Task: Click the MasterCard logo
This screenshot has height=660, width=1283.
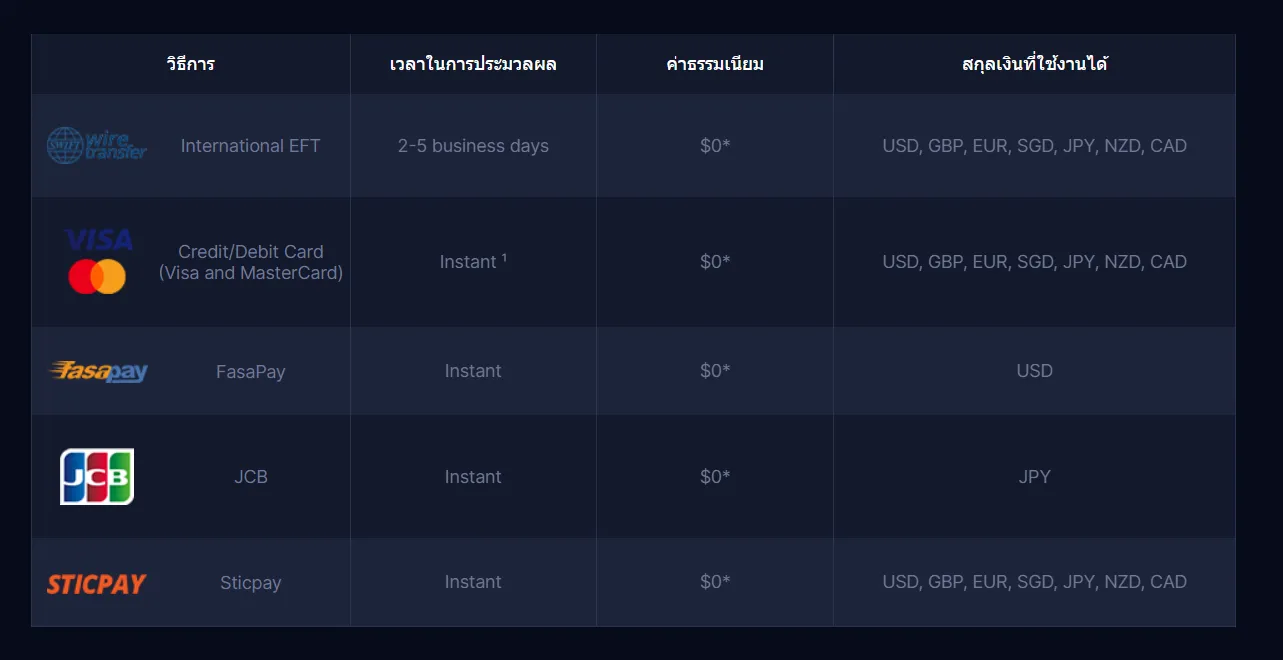Action: (x=97, y=276)
